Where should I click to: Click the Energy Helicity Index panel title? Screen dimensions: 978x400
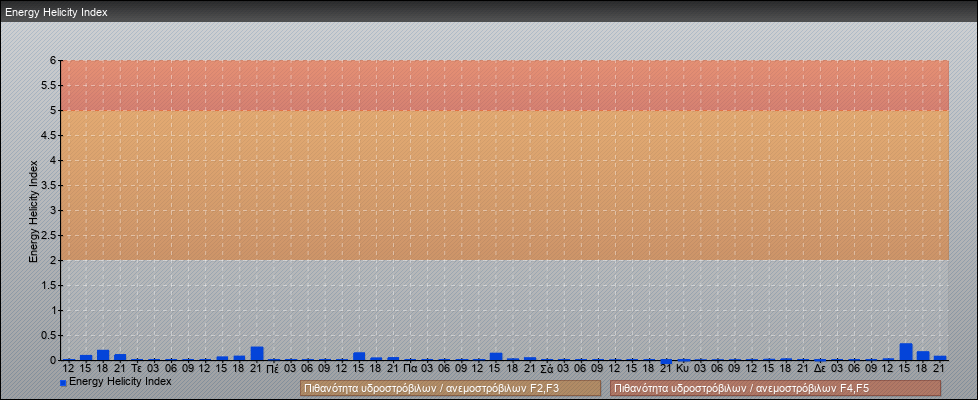pyautogui.click(x=56, y=12)
